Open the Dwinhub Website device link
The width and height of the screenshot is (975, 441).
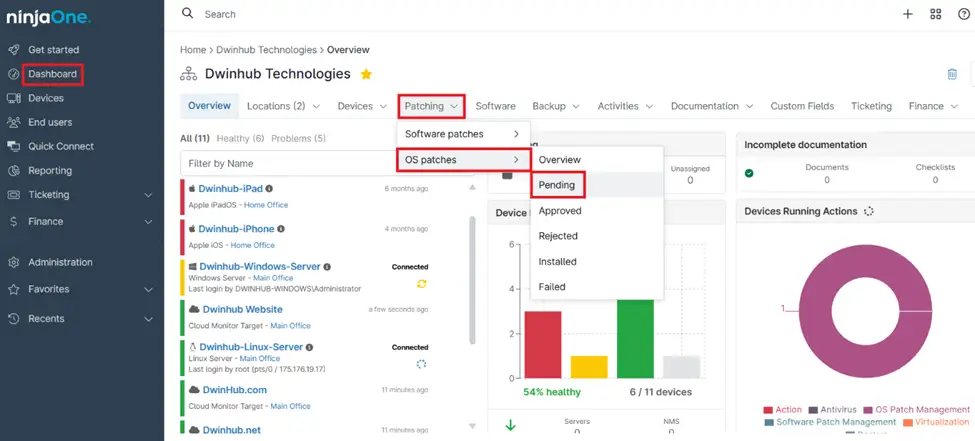point(243,309)
